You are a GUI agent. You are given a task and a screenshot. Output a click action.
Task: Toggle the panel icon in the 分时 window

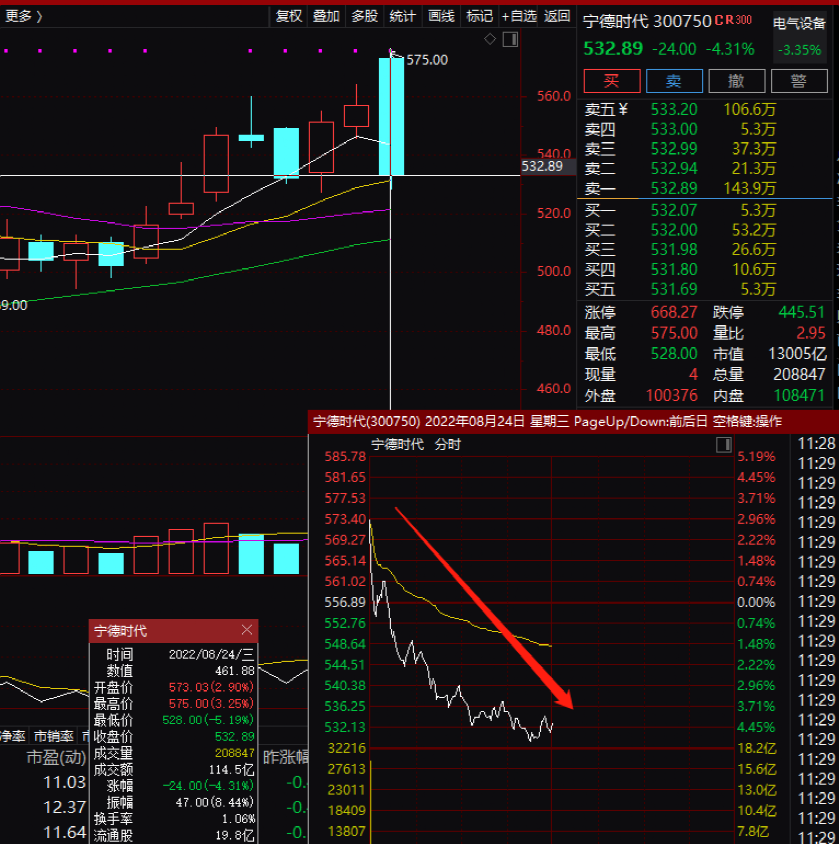(724, 445)
